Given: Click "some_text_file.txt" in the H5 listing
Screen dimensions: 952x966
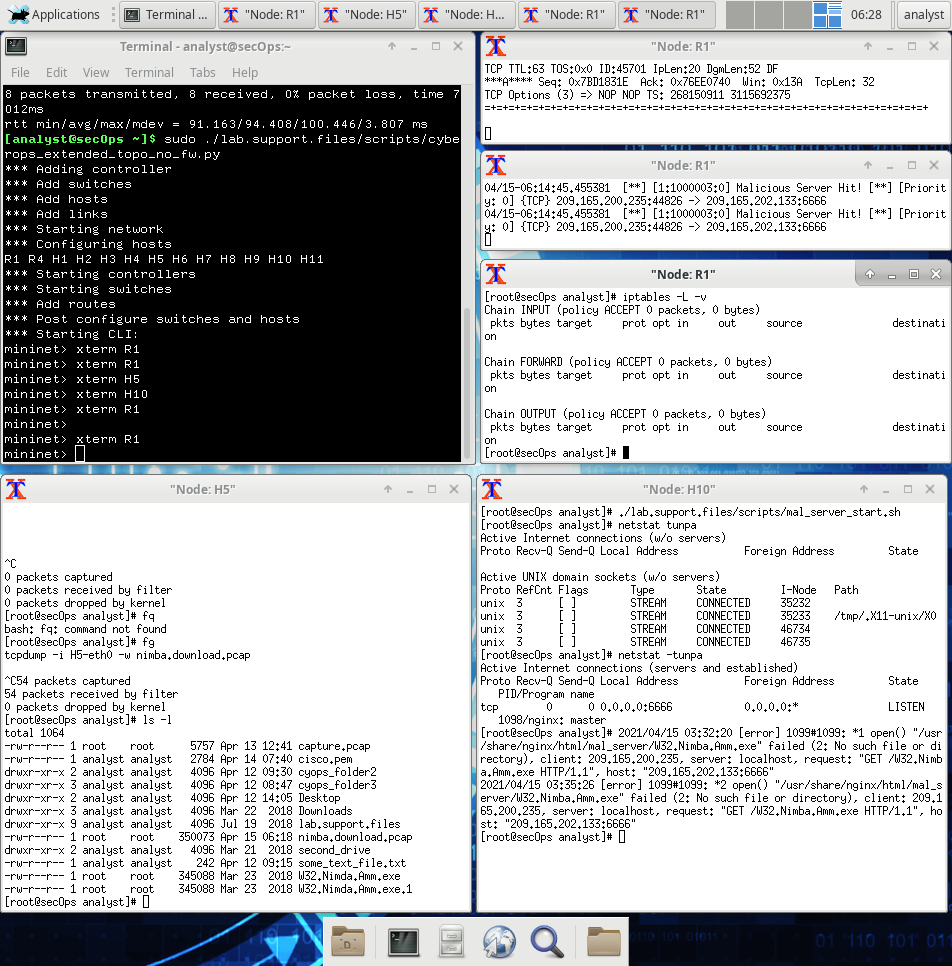Looking at the screenshot, I should click(x=352, y=863).
